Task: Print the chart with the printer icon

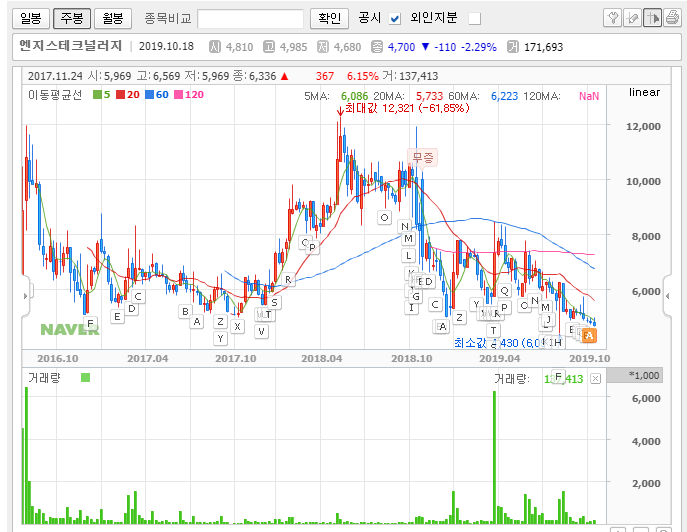Action: pos(672,18)
